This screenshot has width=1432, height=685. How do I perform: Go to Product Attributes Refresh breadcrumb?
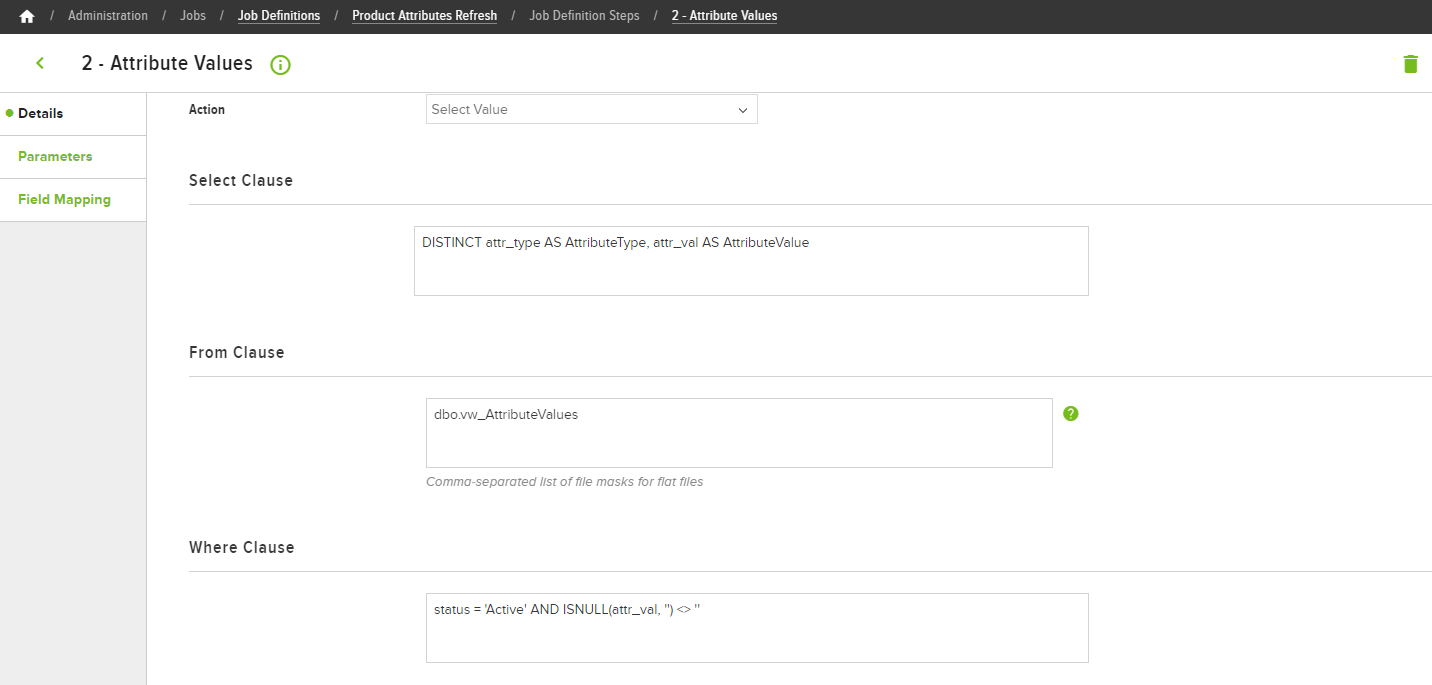point(424,16)
